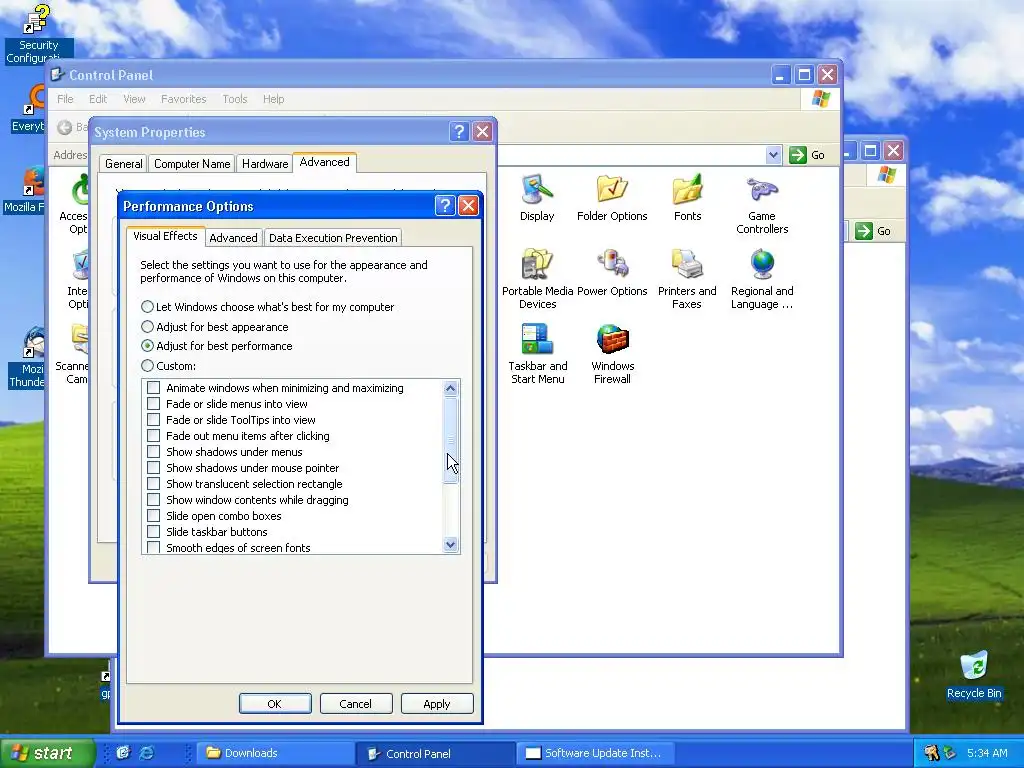Open the File menu in Control Panel
The image size is (1024, 768).
point(65,99)
